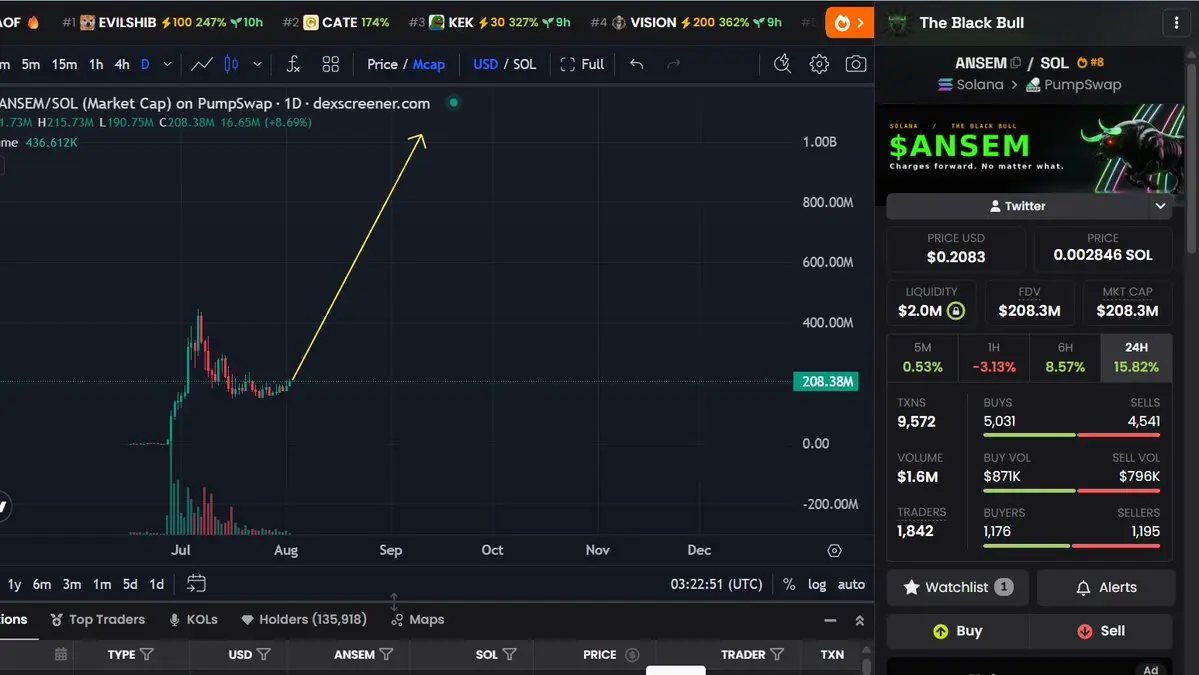Image resolution: width=1199 pixels, height=675 pixels.
Task: Open the KOLs tab
Action: (193, 619)
